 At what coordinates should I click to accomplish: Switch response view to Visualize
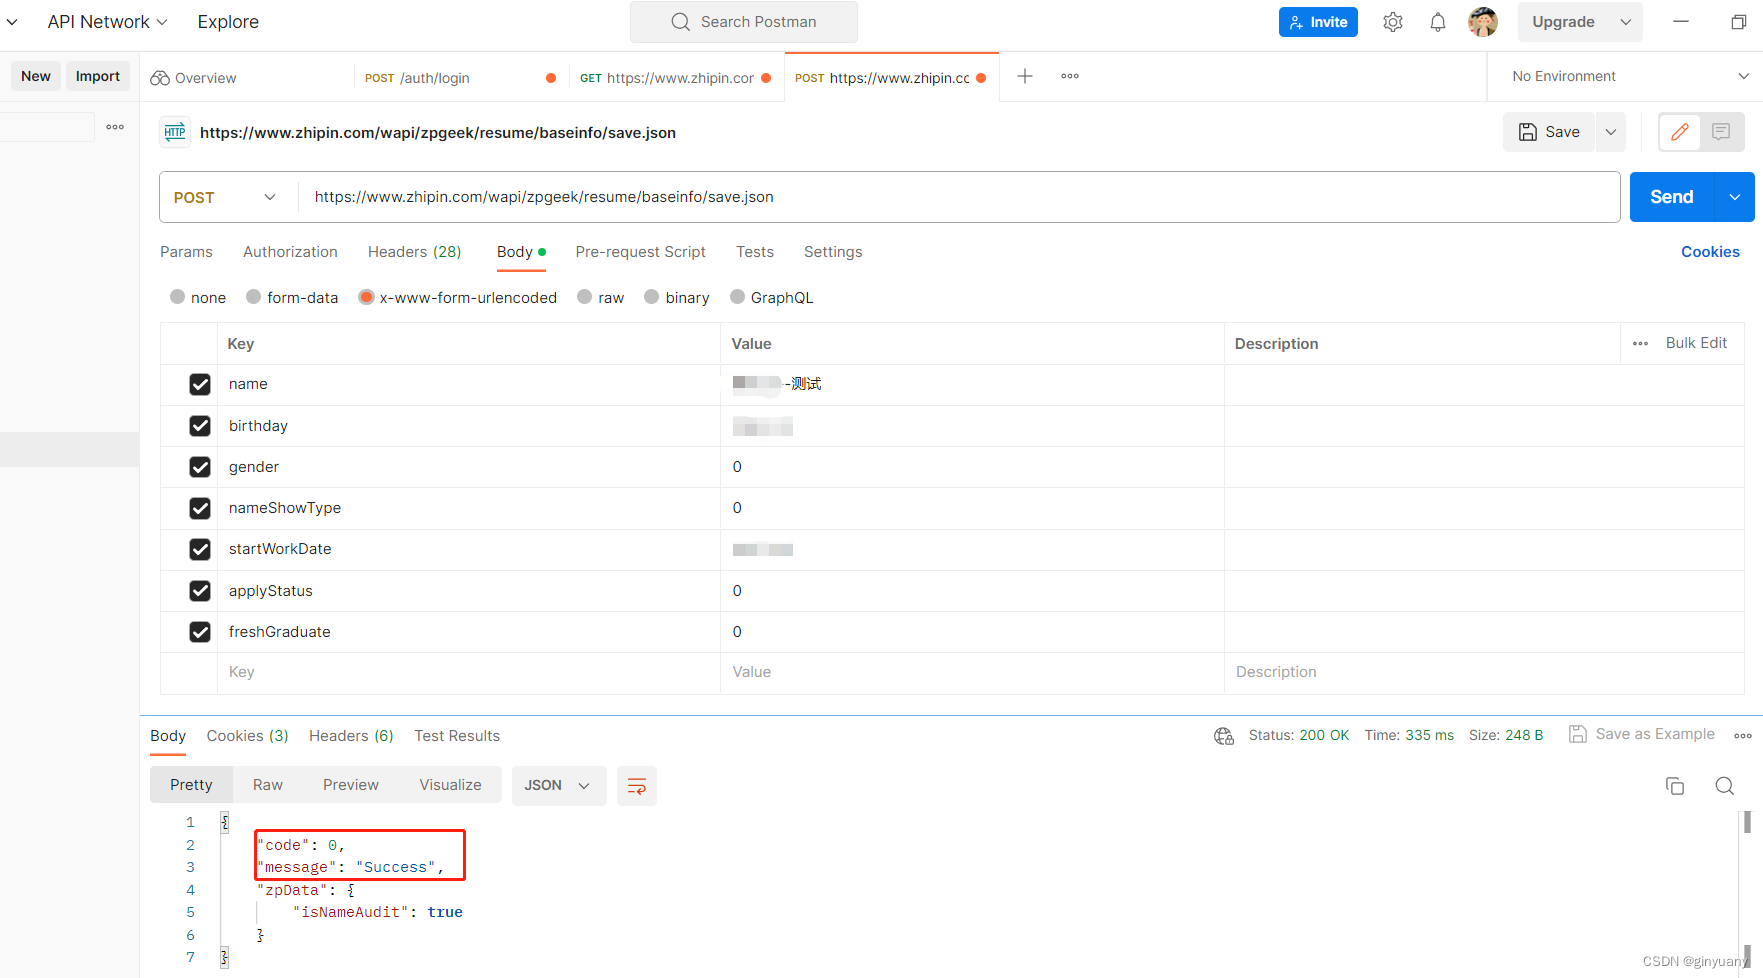point(450,786)
